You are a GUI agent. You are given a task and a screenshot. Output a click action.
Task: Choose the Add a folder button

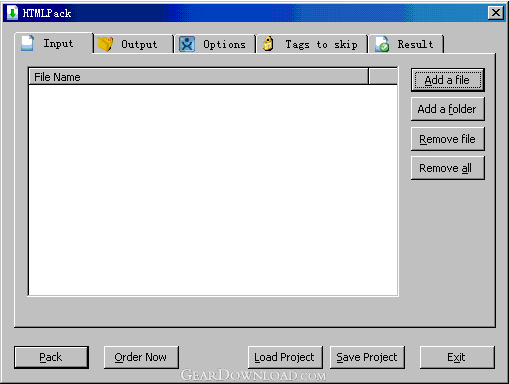click(447, 109)
